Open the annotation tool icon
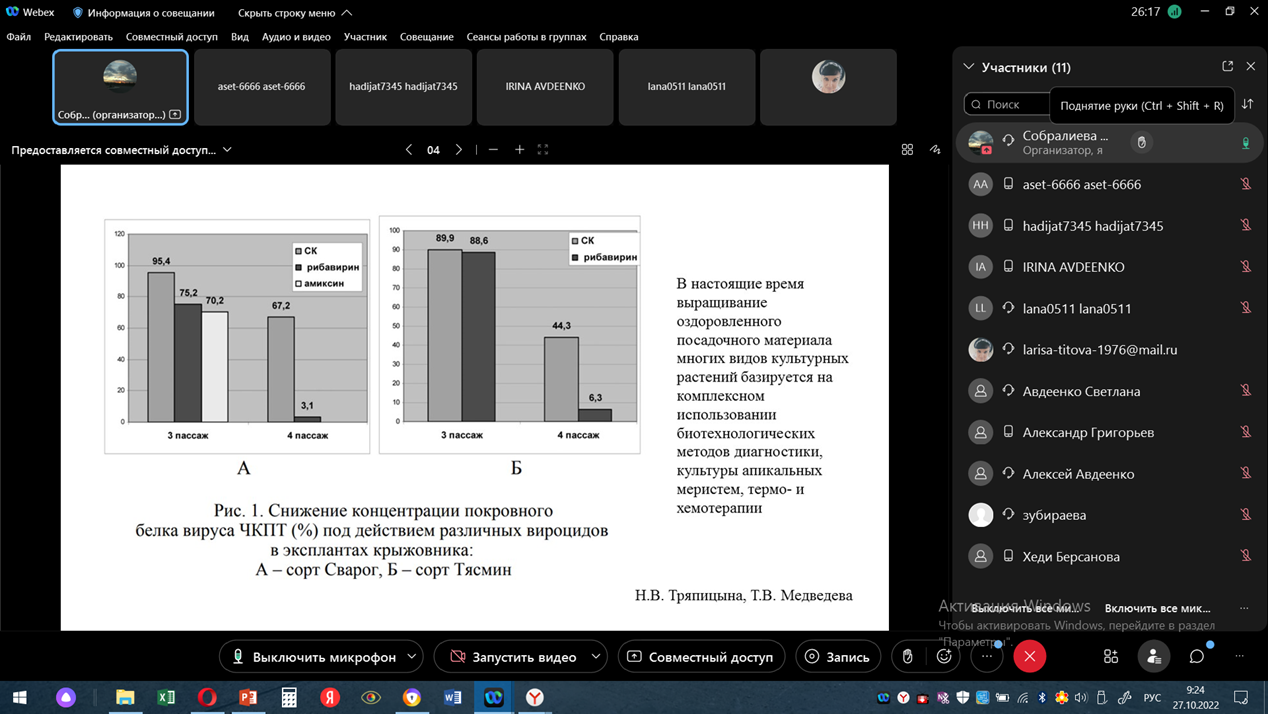 (935, 150)
